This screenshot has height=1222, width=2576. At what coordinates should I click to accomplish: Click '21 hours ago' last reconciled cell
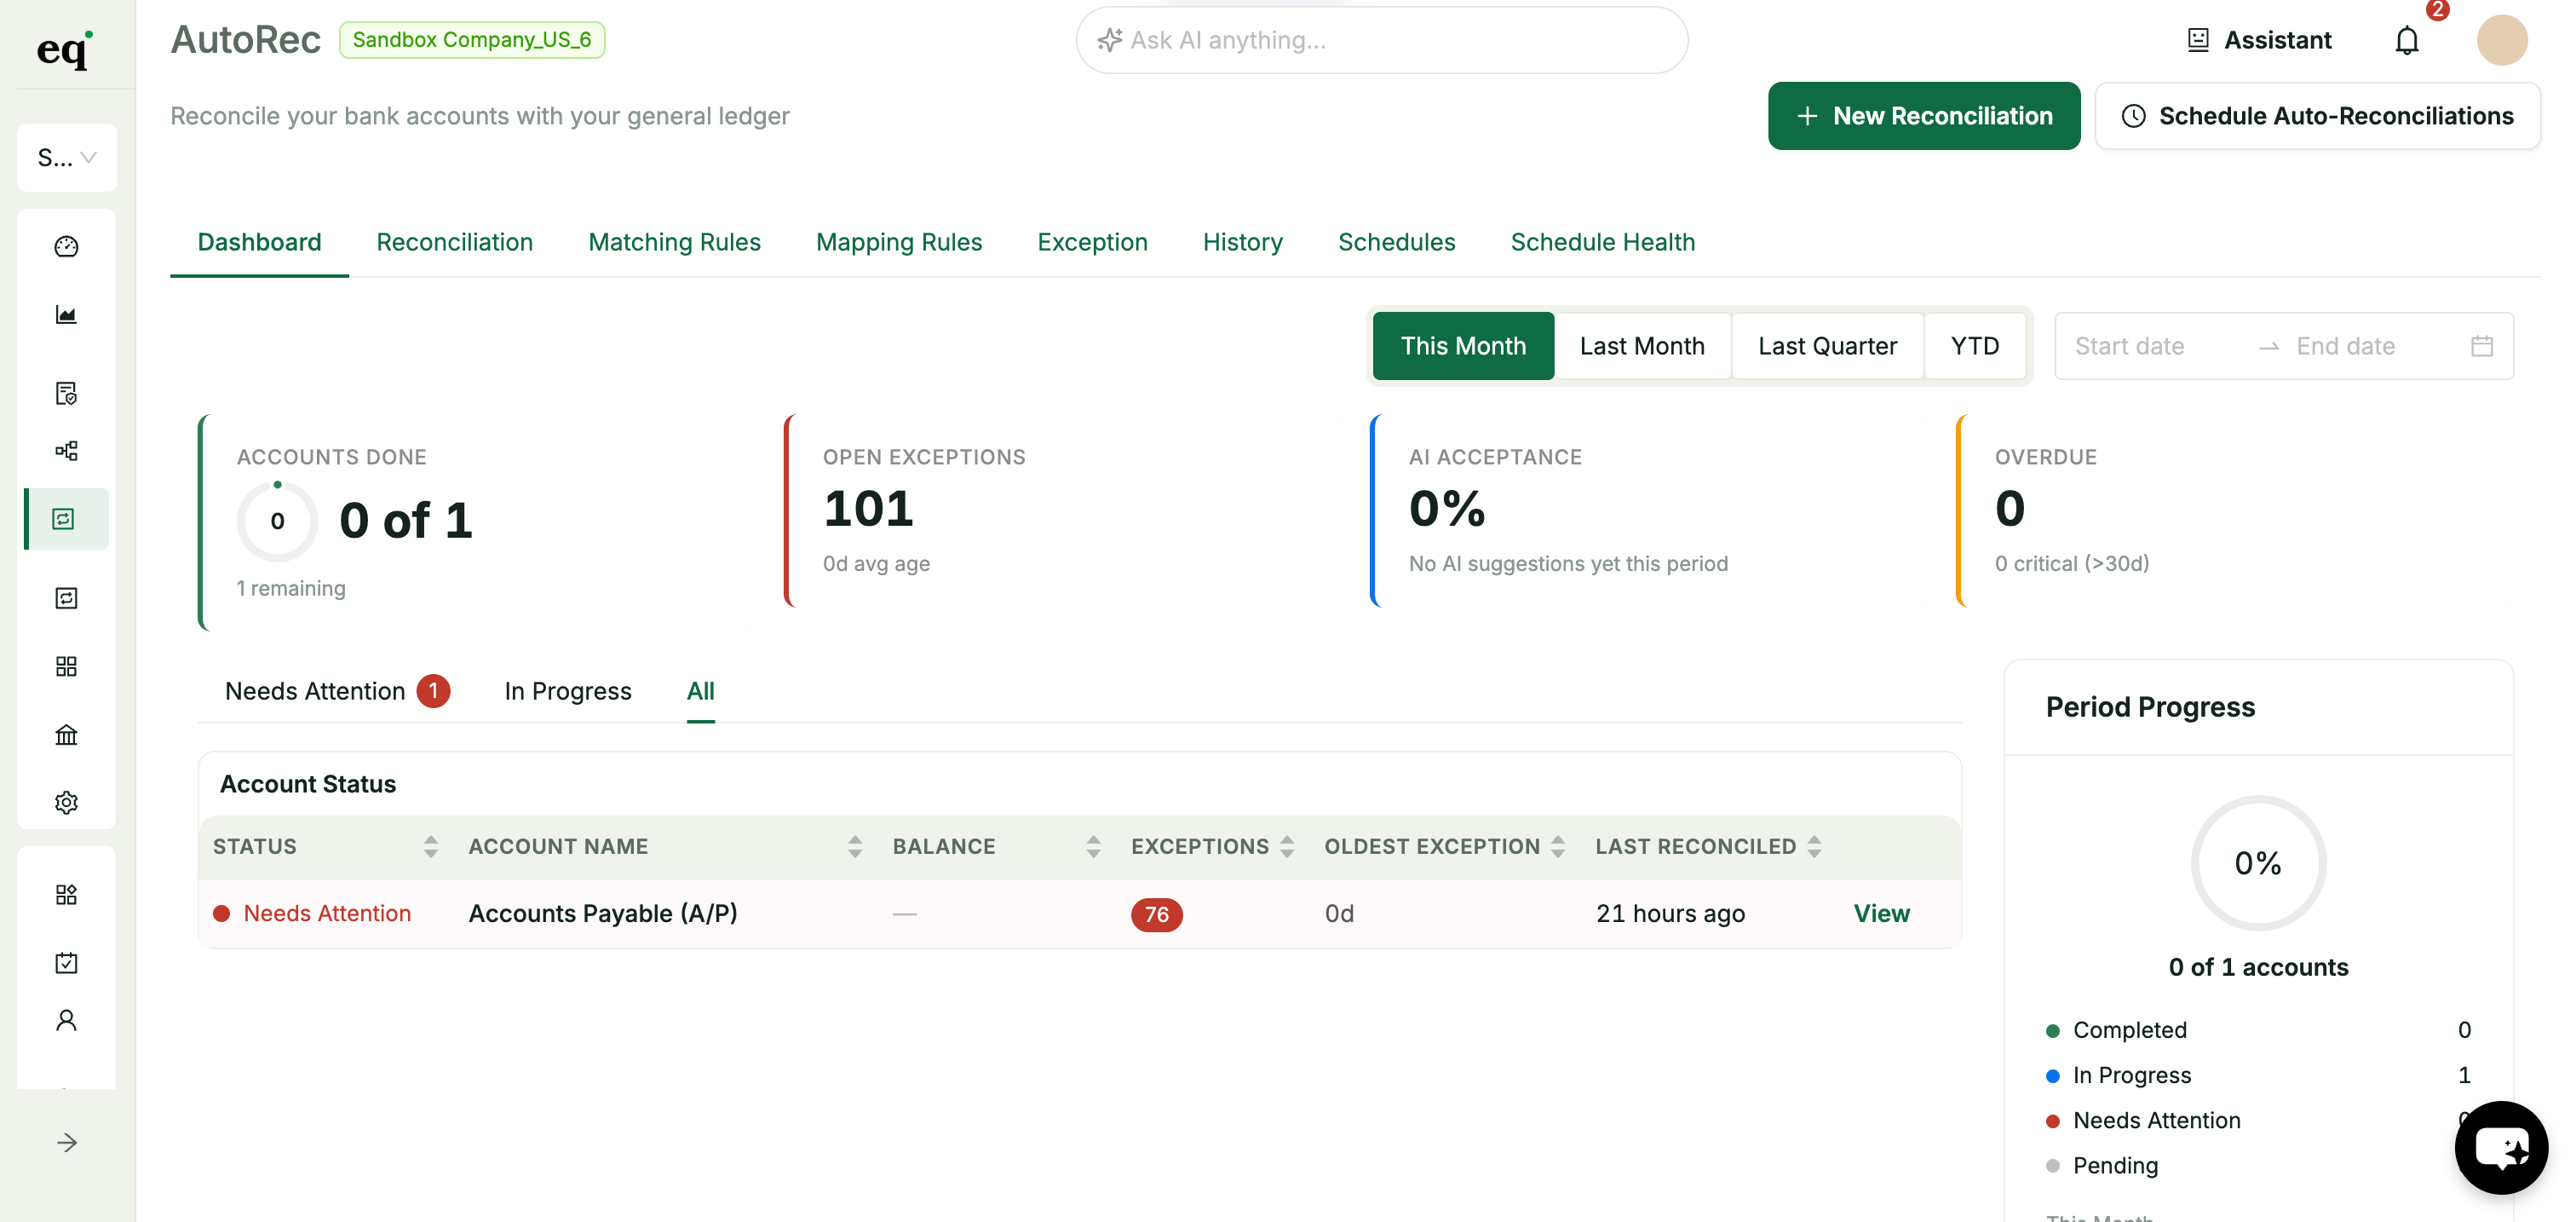(1670, 913)
